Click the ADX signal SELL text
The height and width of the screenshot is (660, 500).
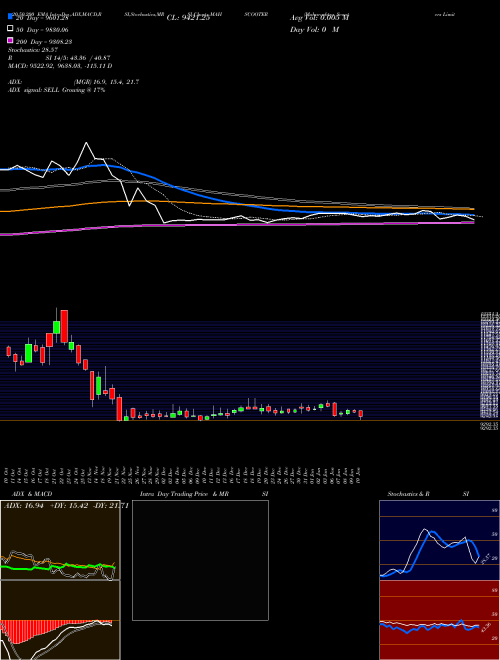pos(56,90)
